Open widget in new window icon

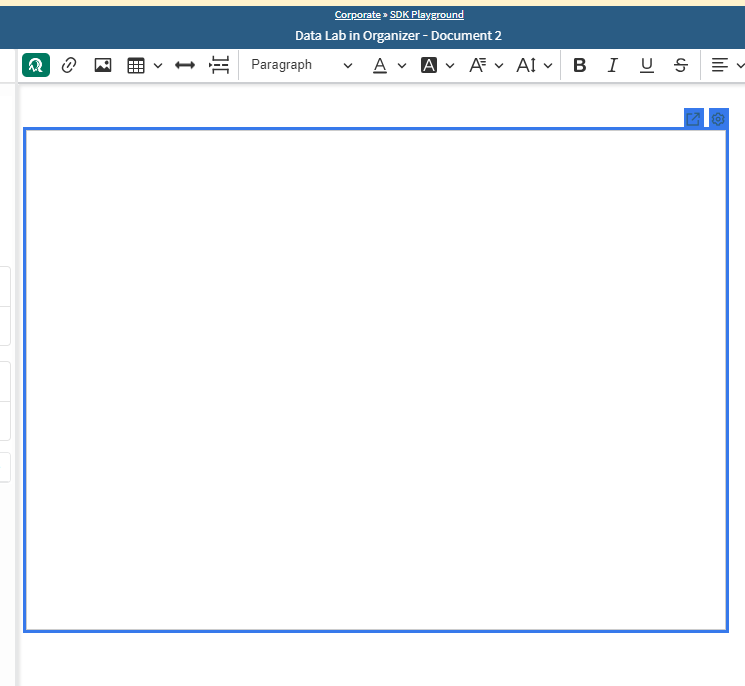click(693, 119)
